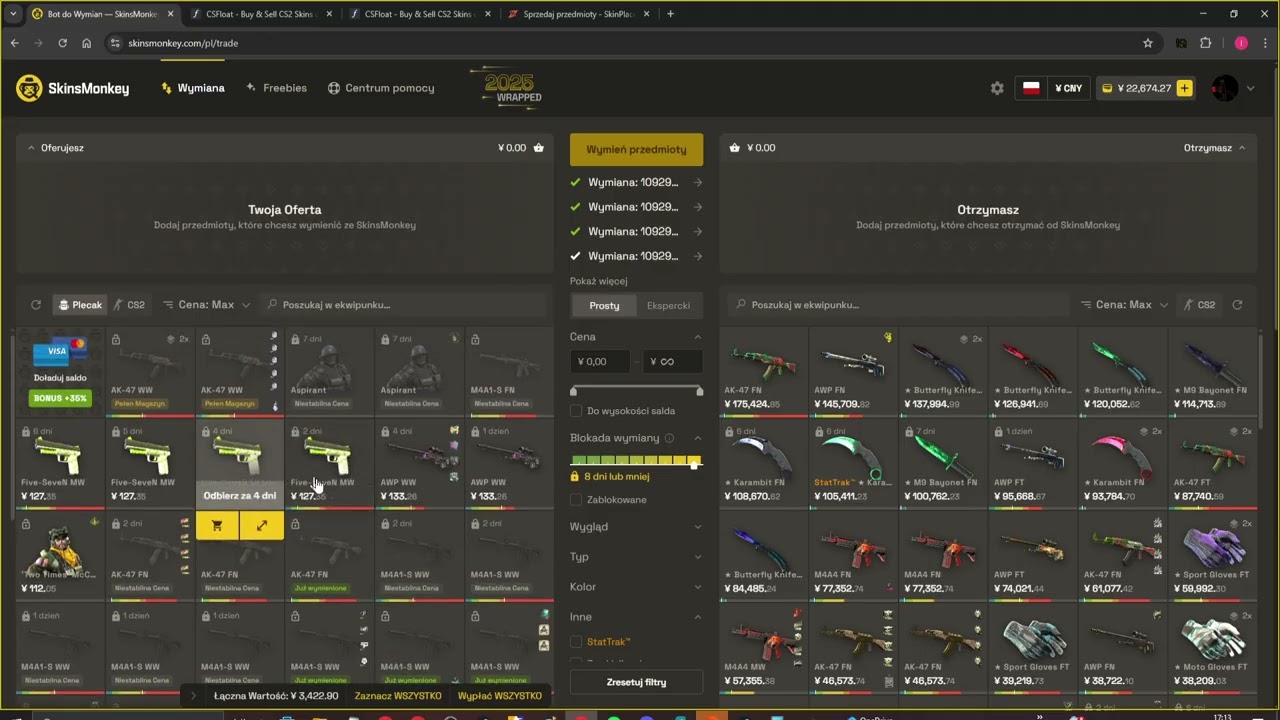Open a new browser tab

tap(670, 14)
